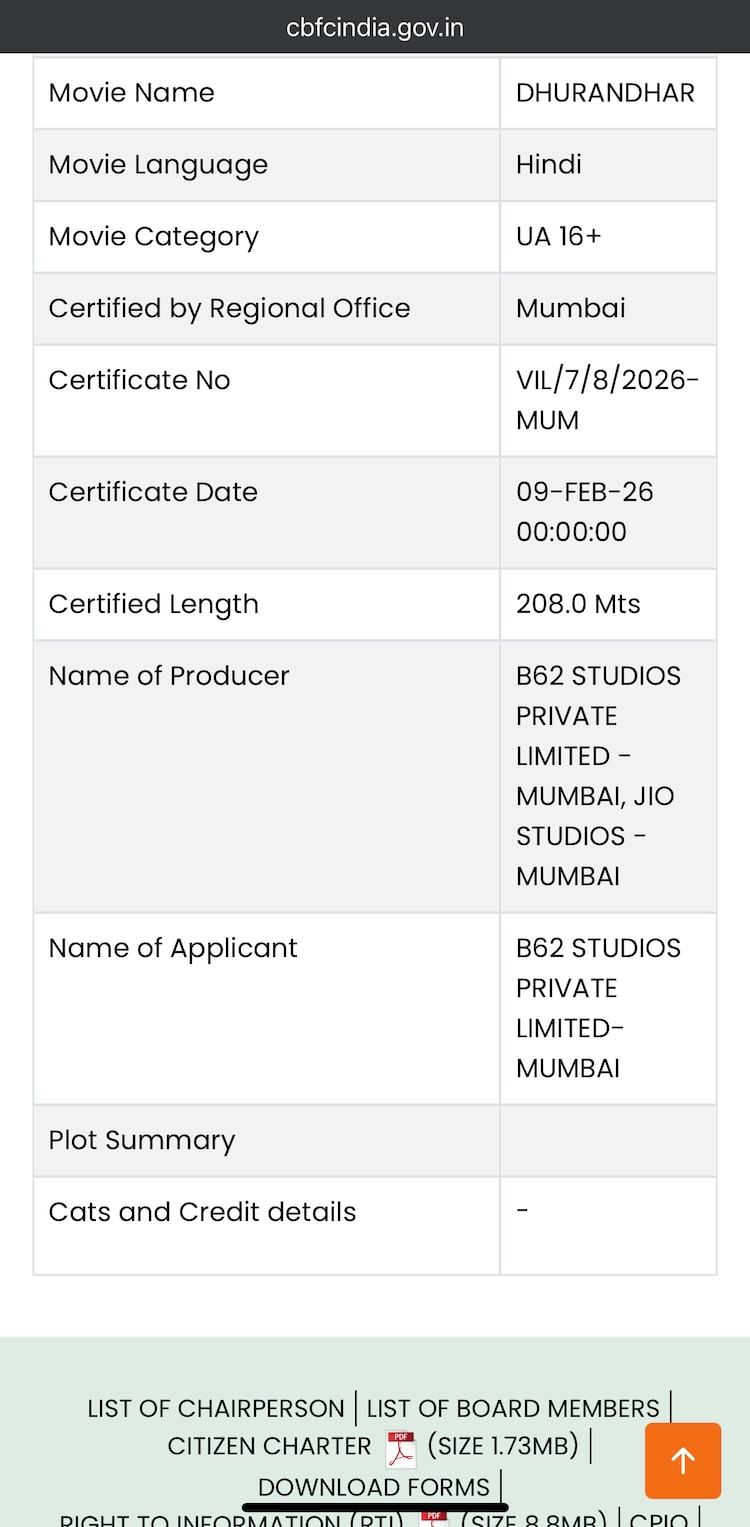The height and width of the screenshot is (1527, 750).
Task: Click the Mumbai regional office value
Action: [x=571, y=308]
